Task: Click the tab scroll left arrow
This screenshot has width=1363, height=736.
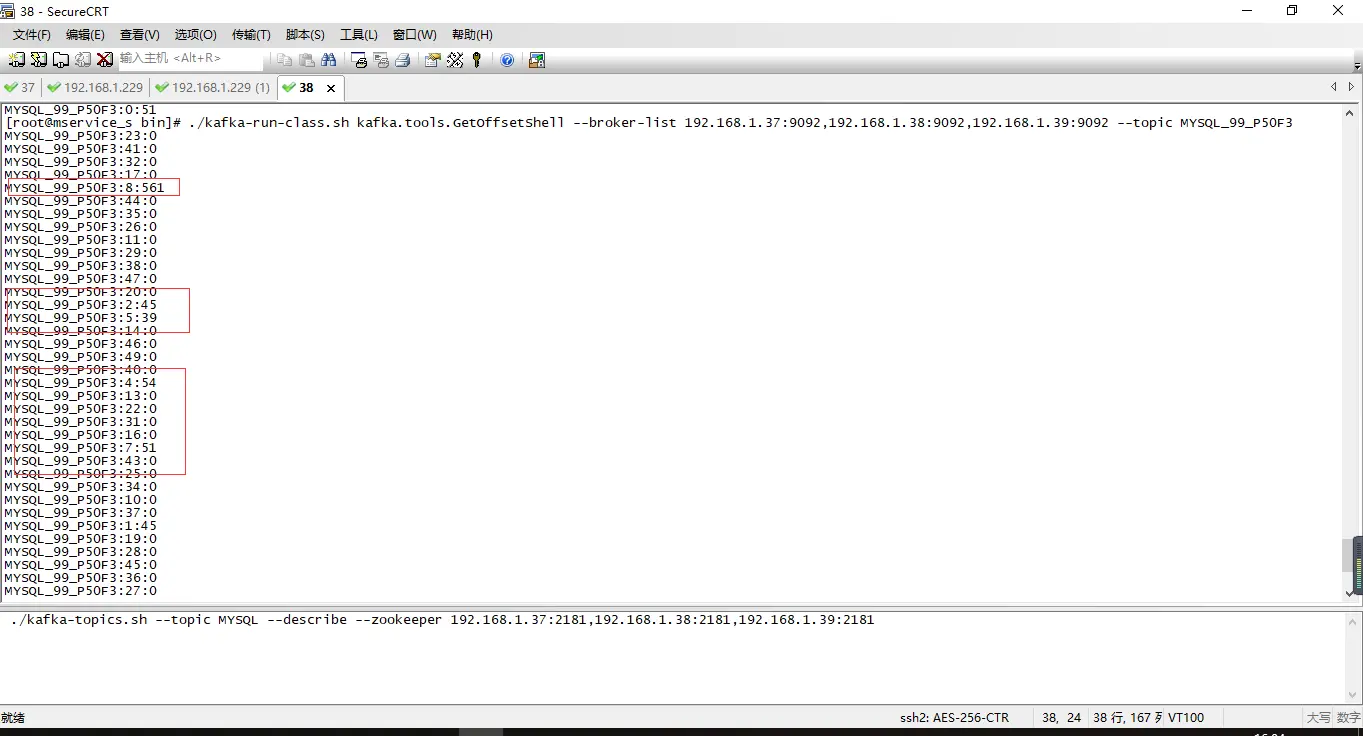Action: (1333, 88)
